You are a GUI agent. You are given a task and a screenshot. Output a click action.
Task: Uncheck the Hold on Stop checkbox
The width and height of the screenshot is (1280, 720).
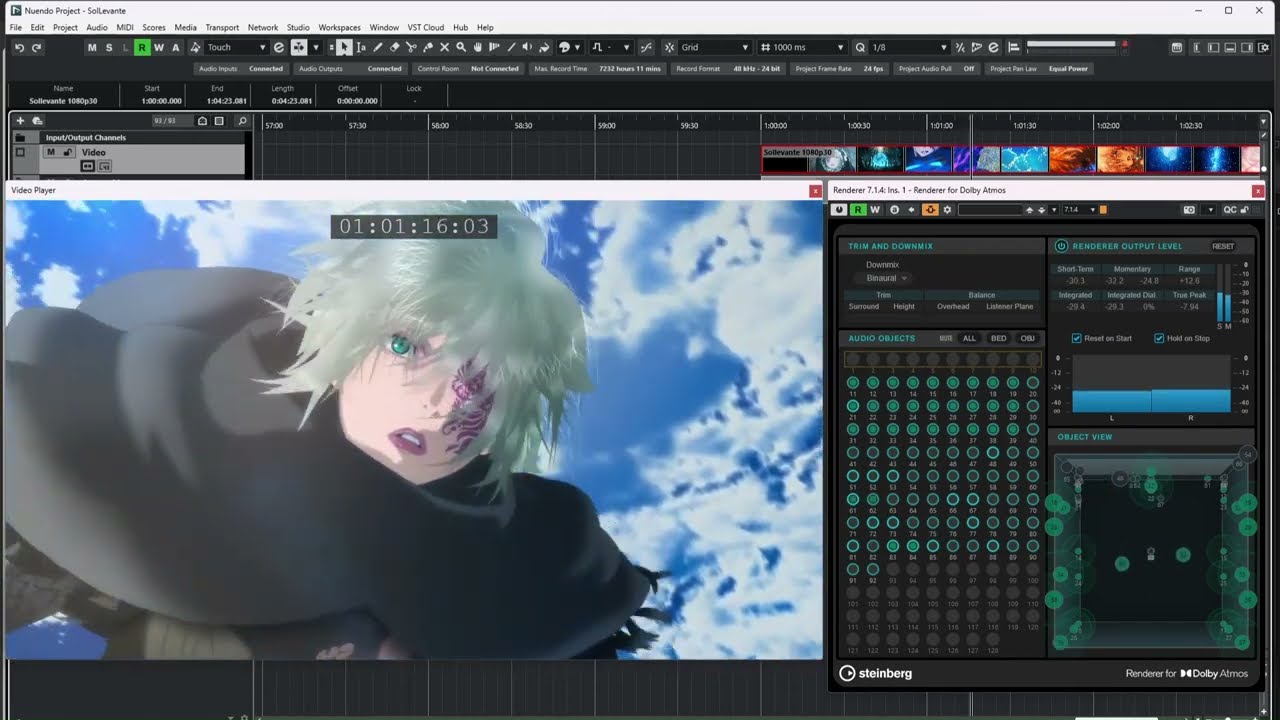point(1159,338)
